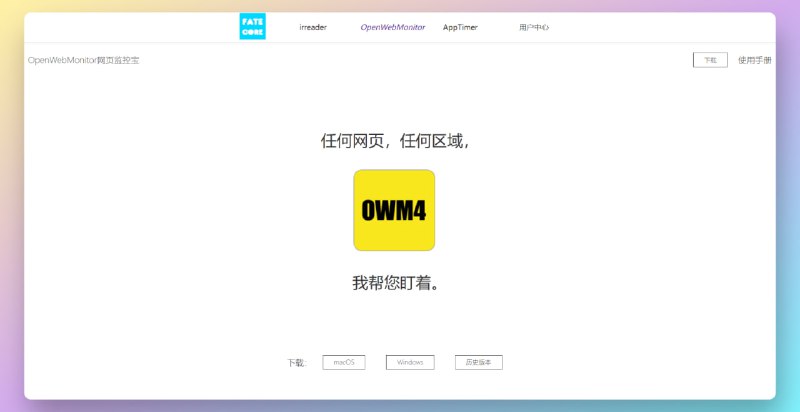800x412 pixels.
Task: Click the 下载 button at top right
Action: coord(710,60)
